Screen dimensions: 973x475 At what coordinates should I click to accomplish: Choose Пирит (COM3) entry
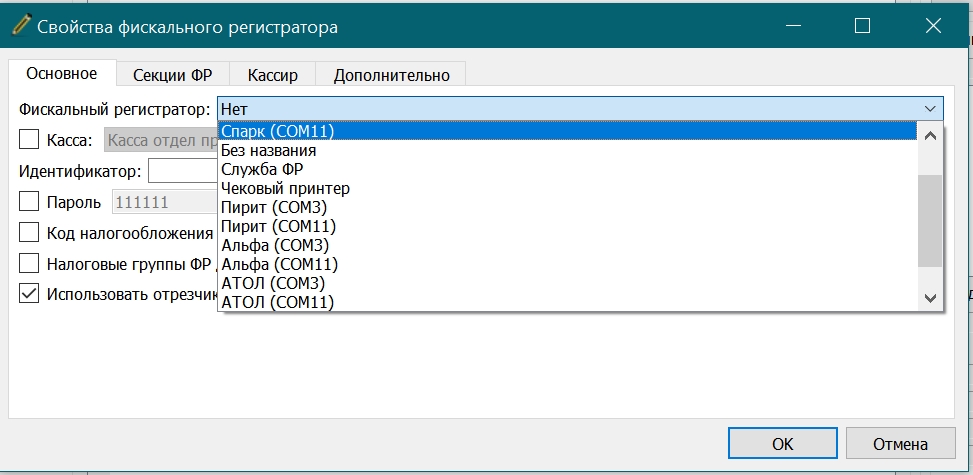pos(567,207)
